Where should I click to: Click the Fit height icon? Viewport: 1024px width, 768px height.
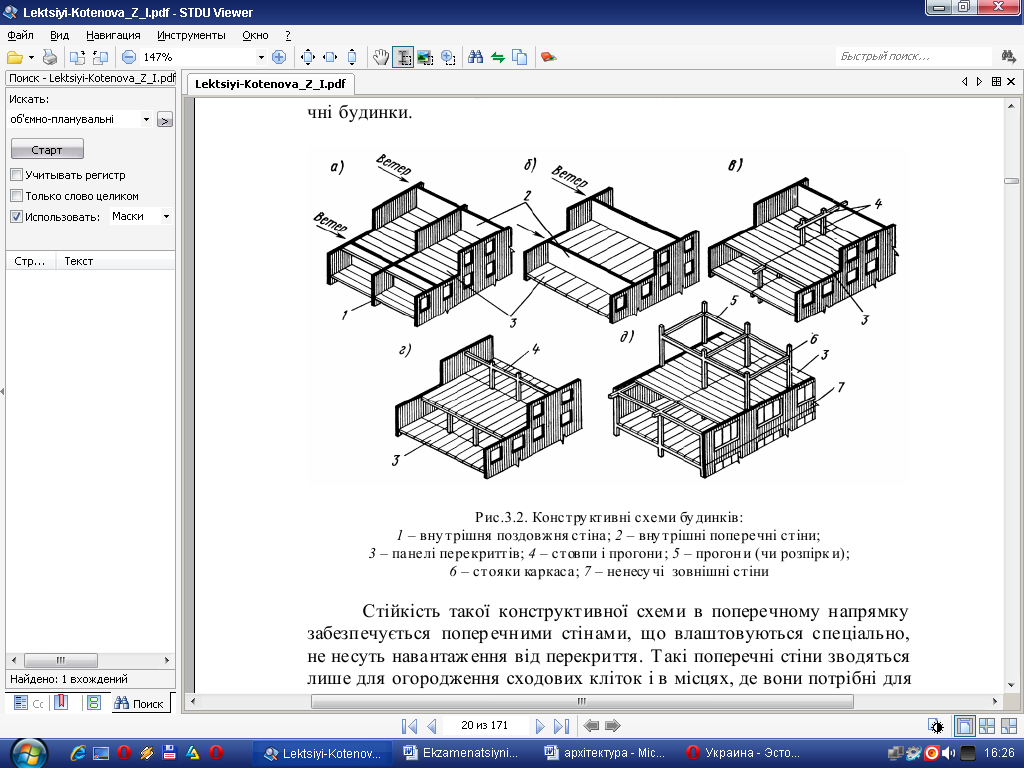352,57
